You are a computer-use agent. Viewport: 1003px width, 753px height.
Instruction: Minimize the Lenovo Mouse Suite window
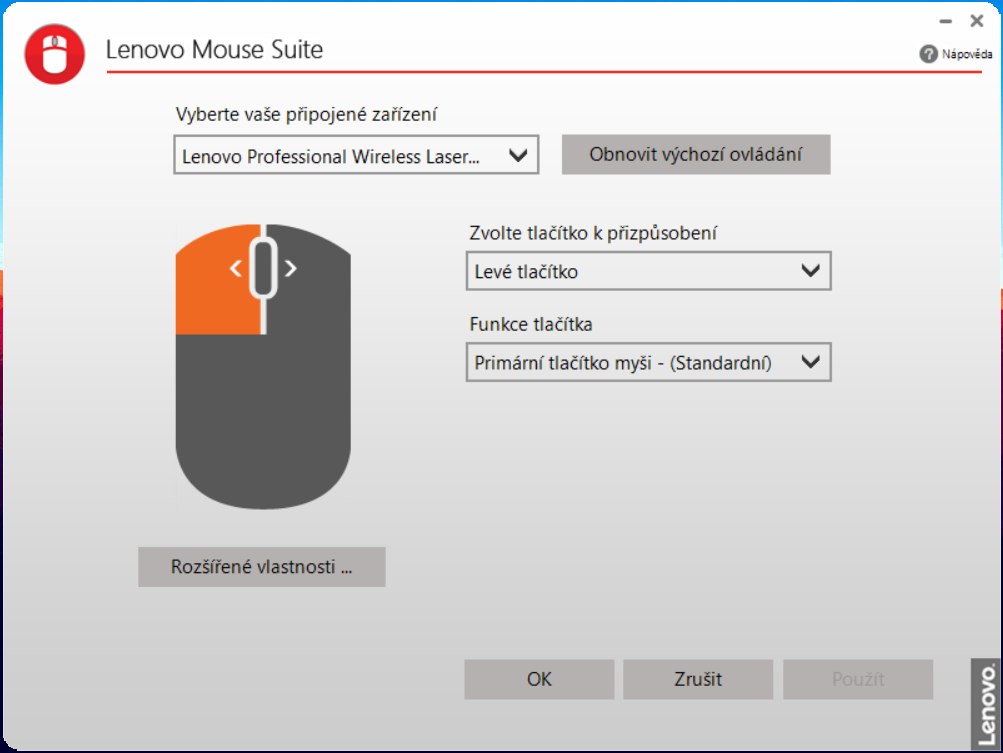coord(945,20)
